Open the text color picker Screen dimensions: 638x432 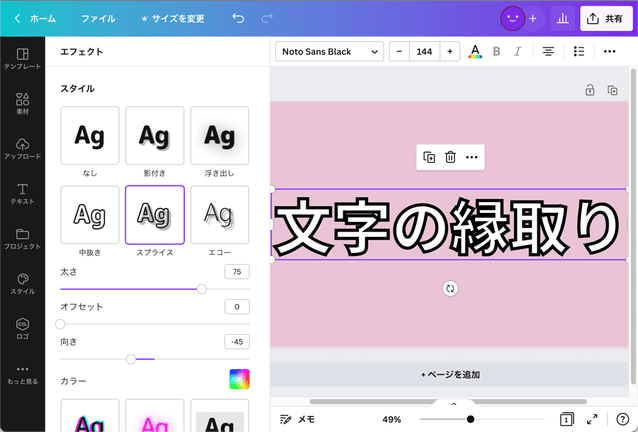[475, 52]
